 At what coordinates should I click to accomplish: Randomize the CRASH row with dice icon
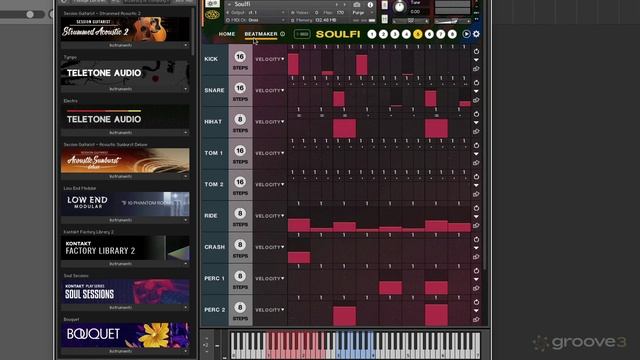coord(476,257)
